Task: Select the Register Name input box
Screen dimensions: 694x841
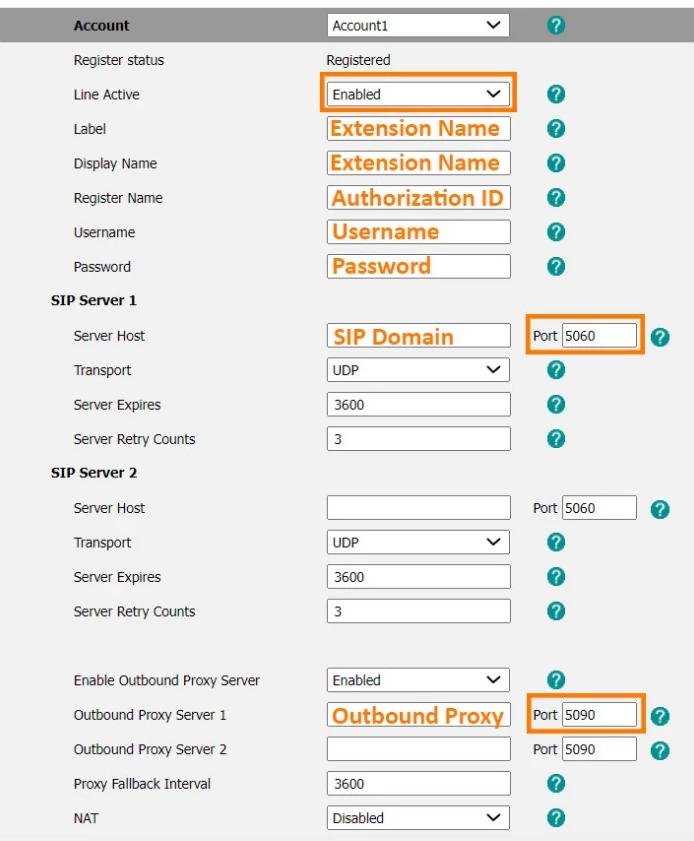Action: [x=418, y=198]
